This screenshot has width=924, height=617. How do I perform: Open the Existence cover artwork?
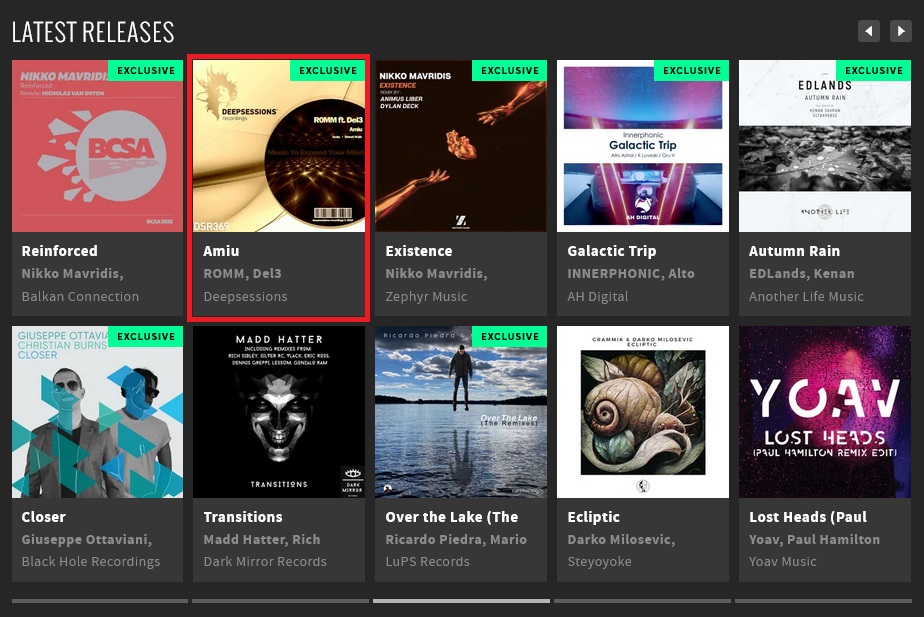[x=461, y=146]
